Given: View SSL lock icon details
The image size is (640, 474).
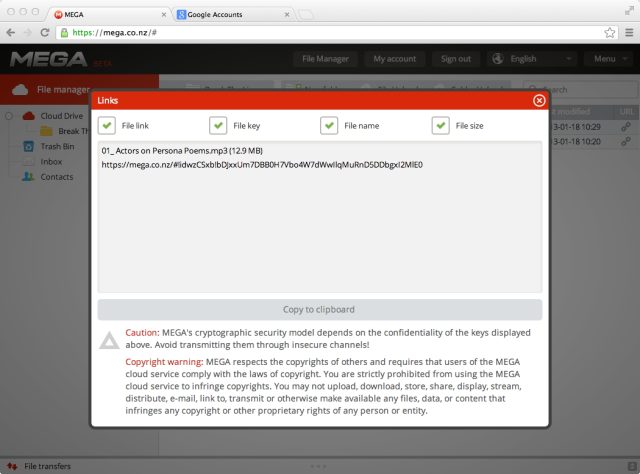Looking at the screenshot, I should point(64,33).
